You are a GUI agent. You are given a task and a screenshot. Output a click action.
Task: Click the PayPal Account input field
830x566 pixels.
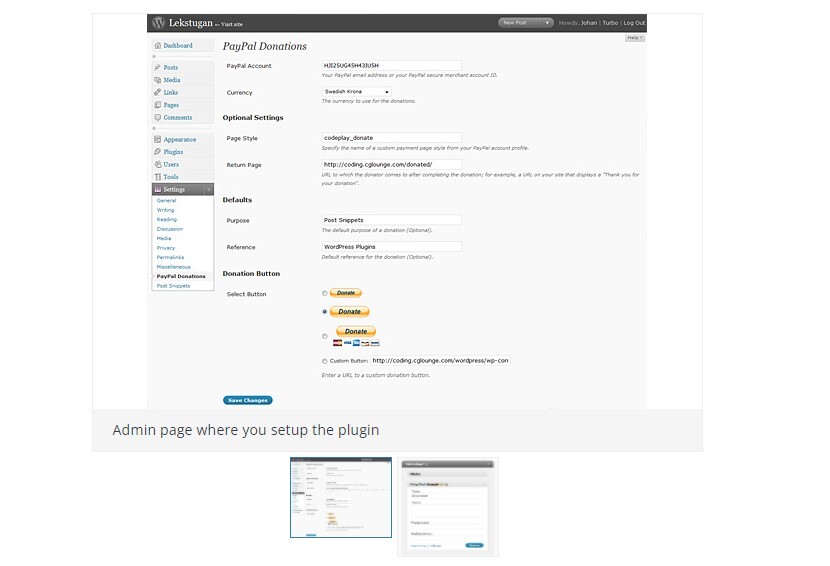pyautogui.click(x=391, y=65)
